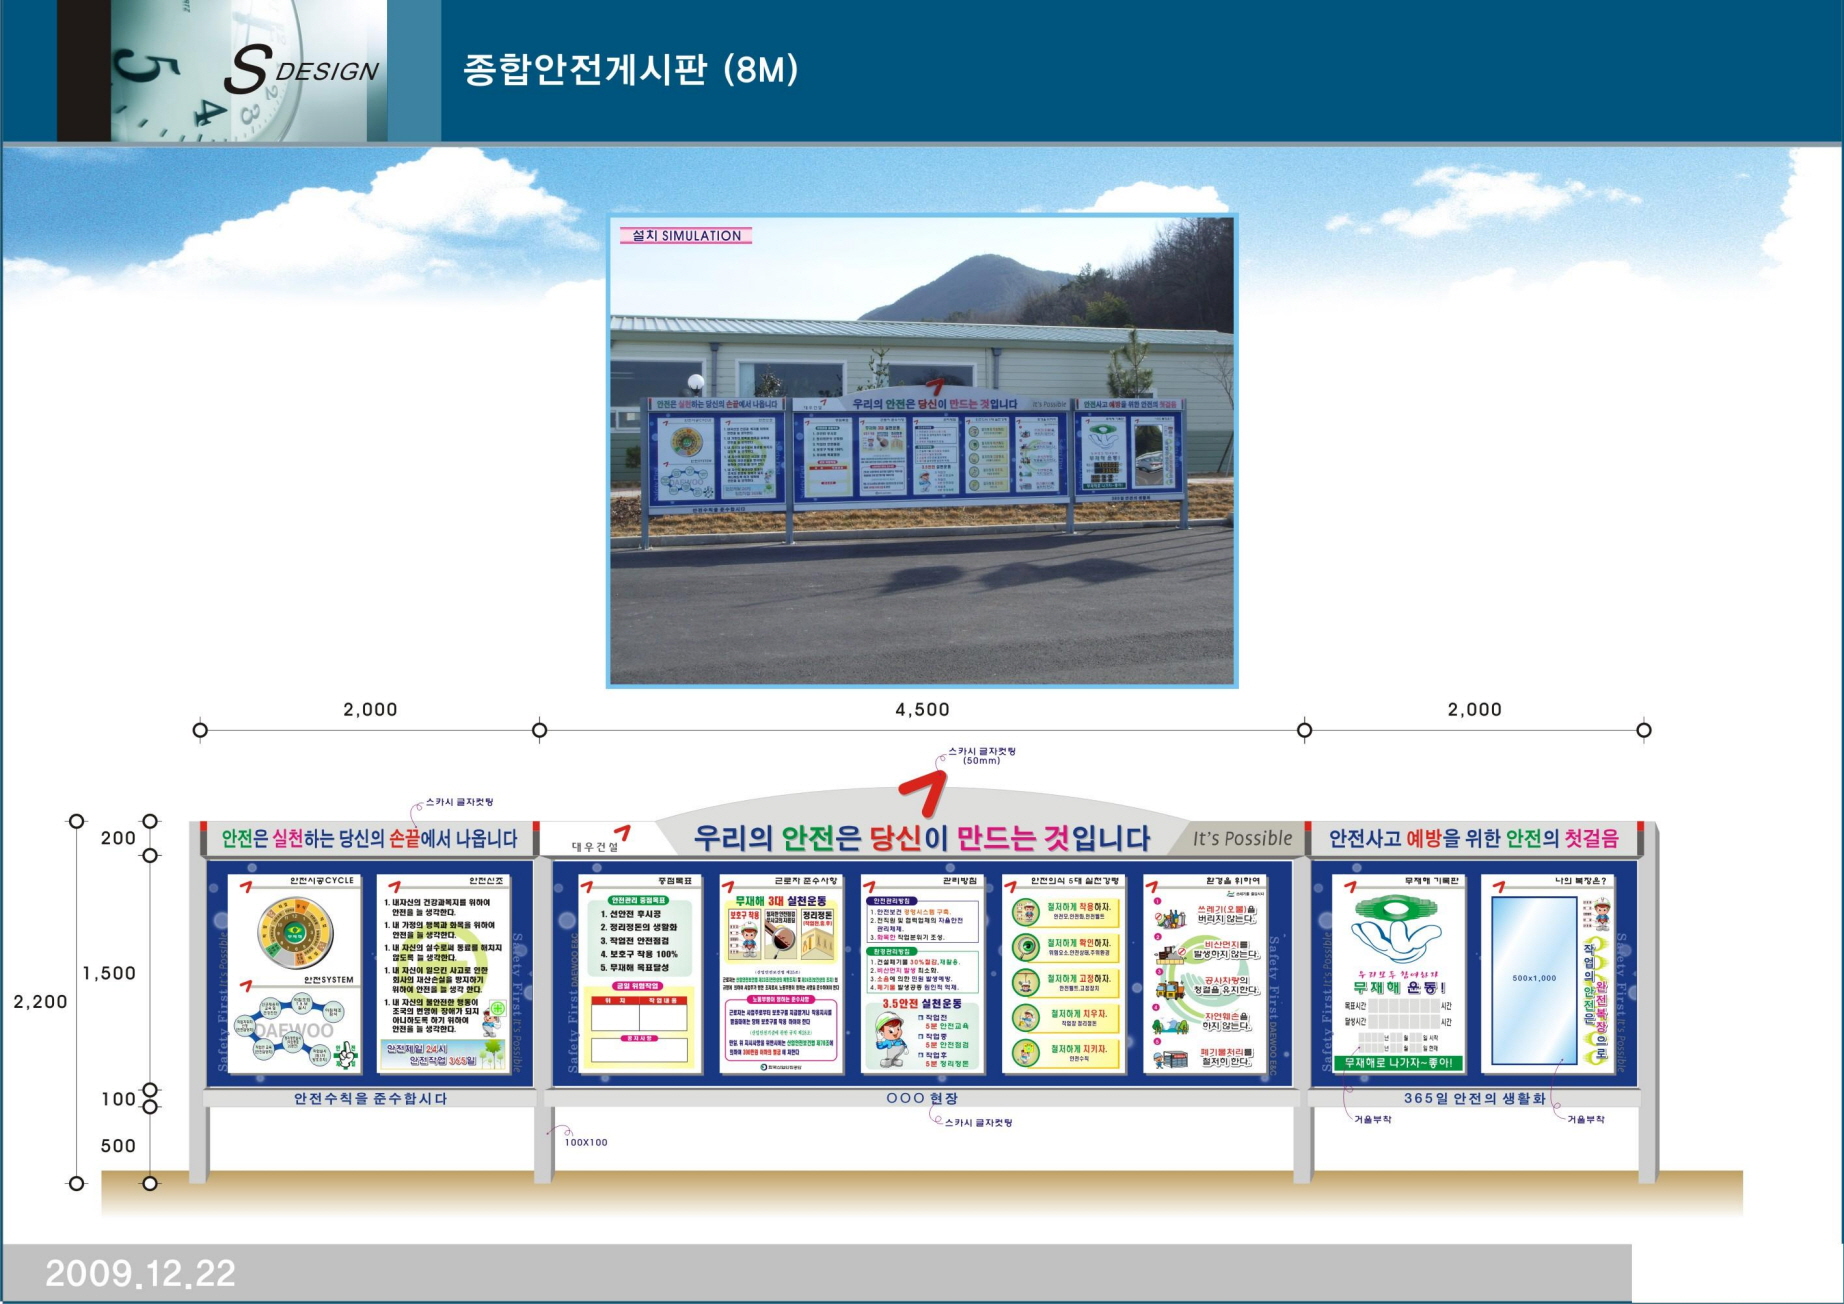Image resolution: width=1844 pixels, height=1304 pixels.
Task: Click the first icon beside 철저하게 착용하자
Action: tap(1025, 911)
